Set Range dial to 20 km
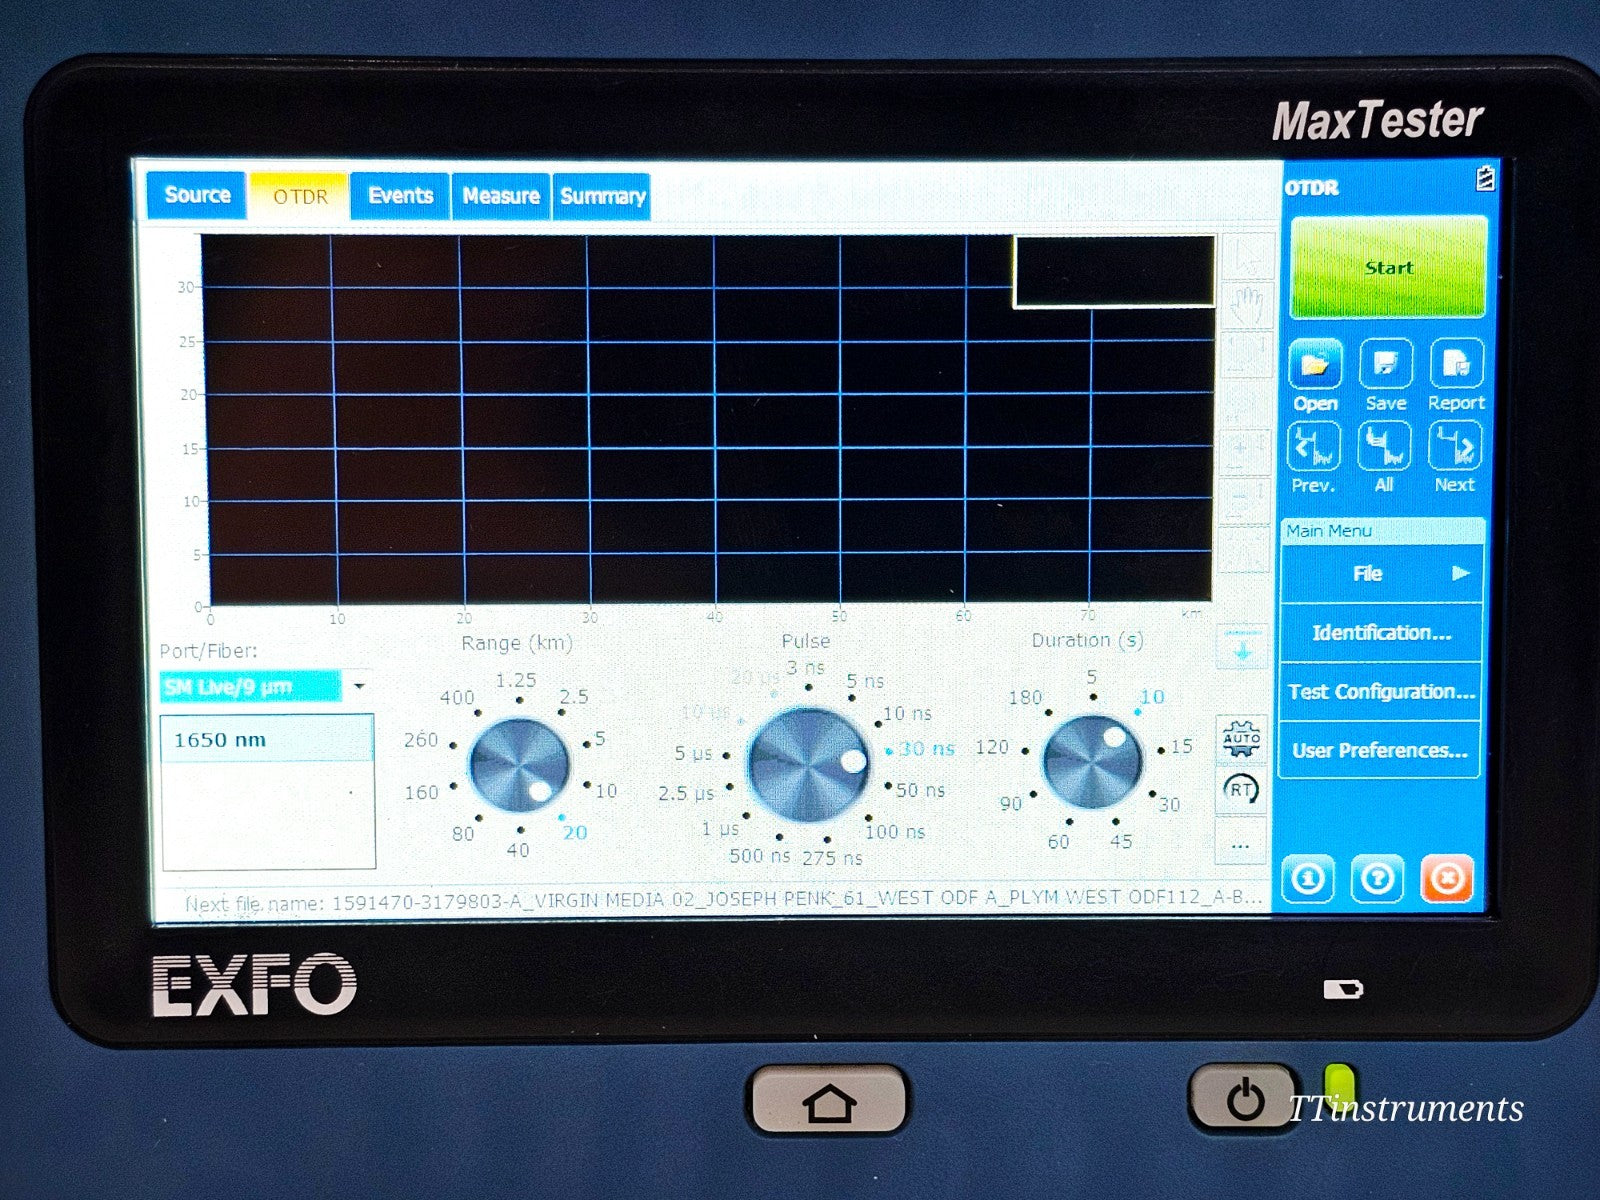 pos(574,832)
